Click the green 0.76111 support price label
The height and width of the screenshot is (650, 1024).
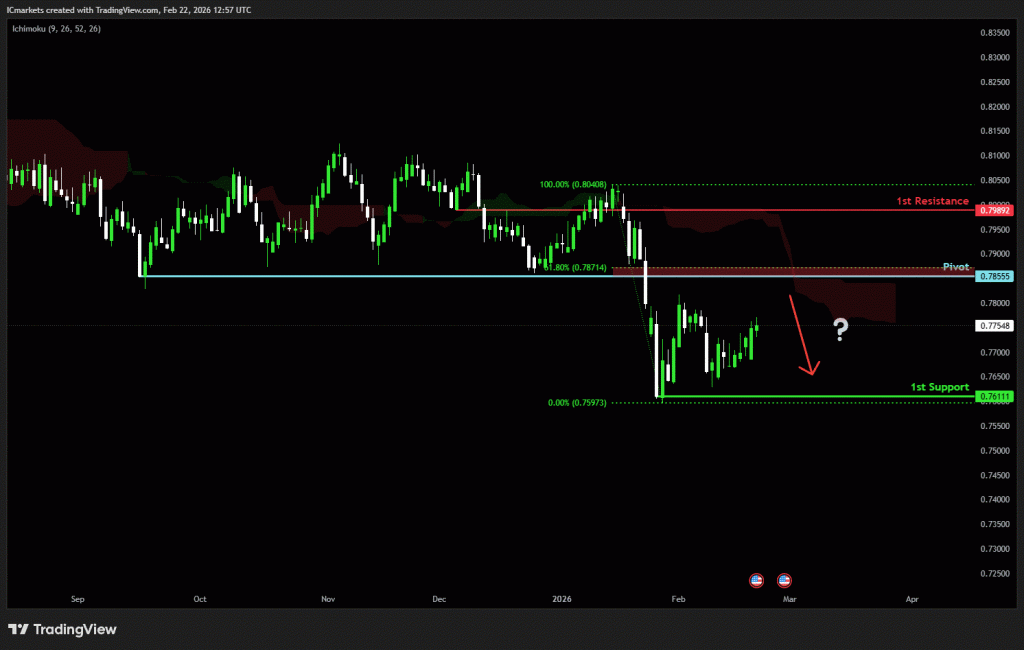[995, 397]
